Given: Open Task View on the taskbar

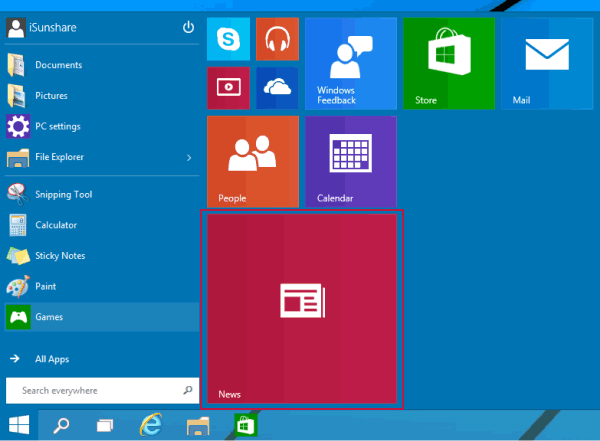Looking at the screenshot, I should [x=105, y=425].
